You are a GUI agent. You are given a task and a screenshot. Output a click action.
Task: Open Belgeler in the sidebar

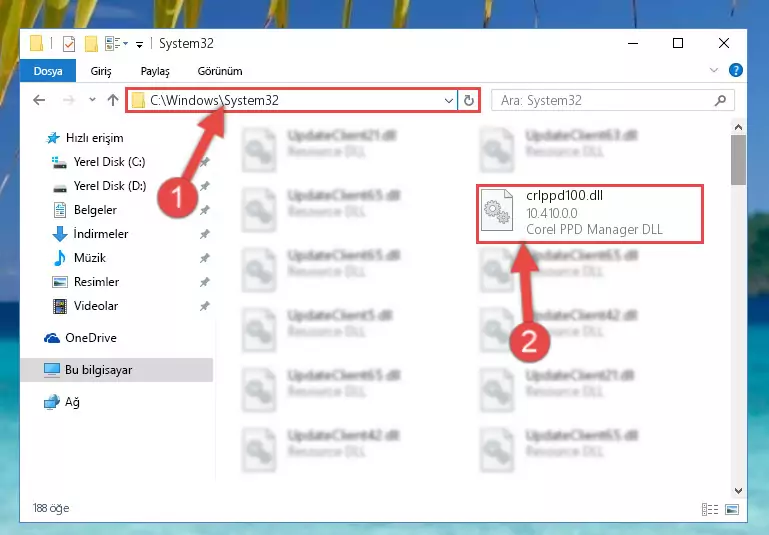tap(95, 210)
